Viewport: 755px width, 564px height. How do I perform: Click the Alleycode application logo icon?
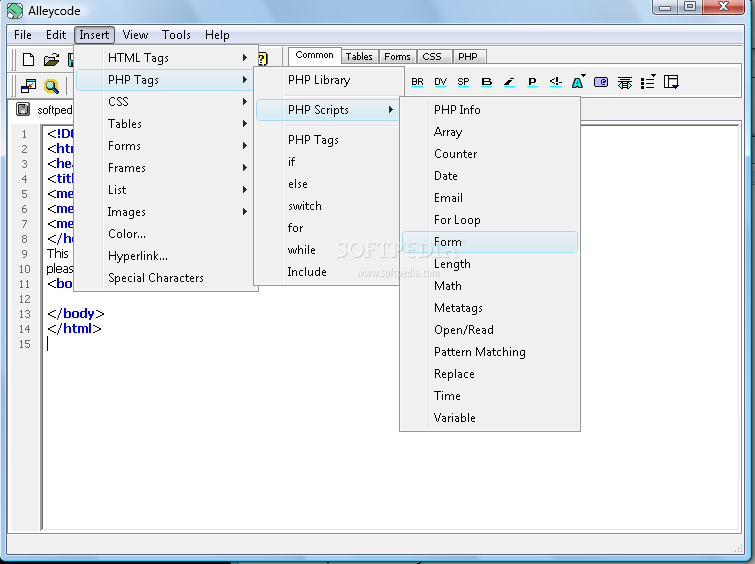click(15, 11)
